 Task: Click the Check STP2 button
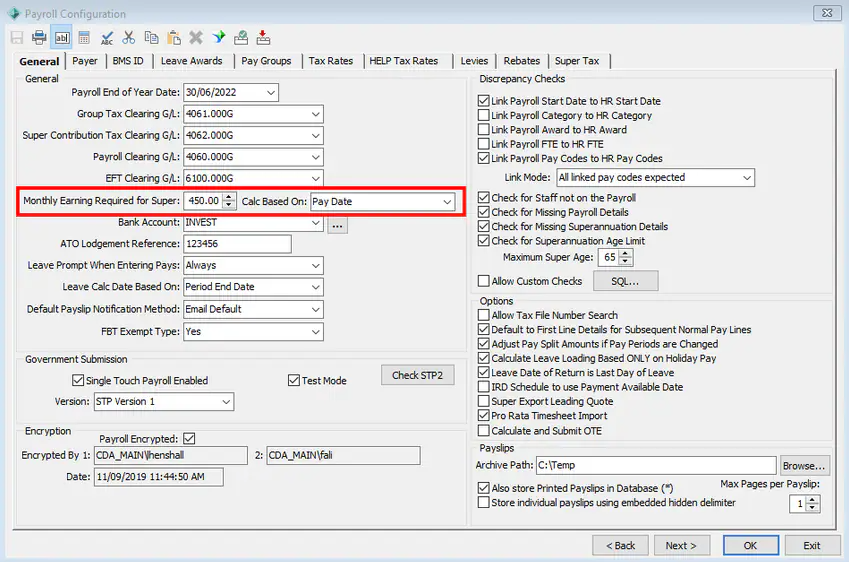pos(417,375)
